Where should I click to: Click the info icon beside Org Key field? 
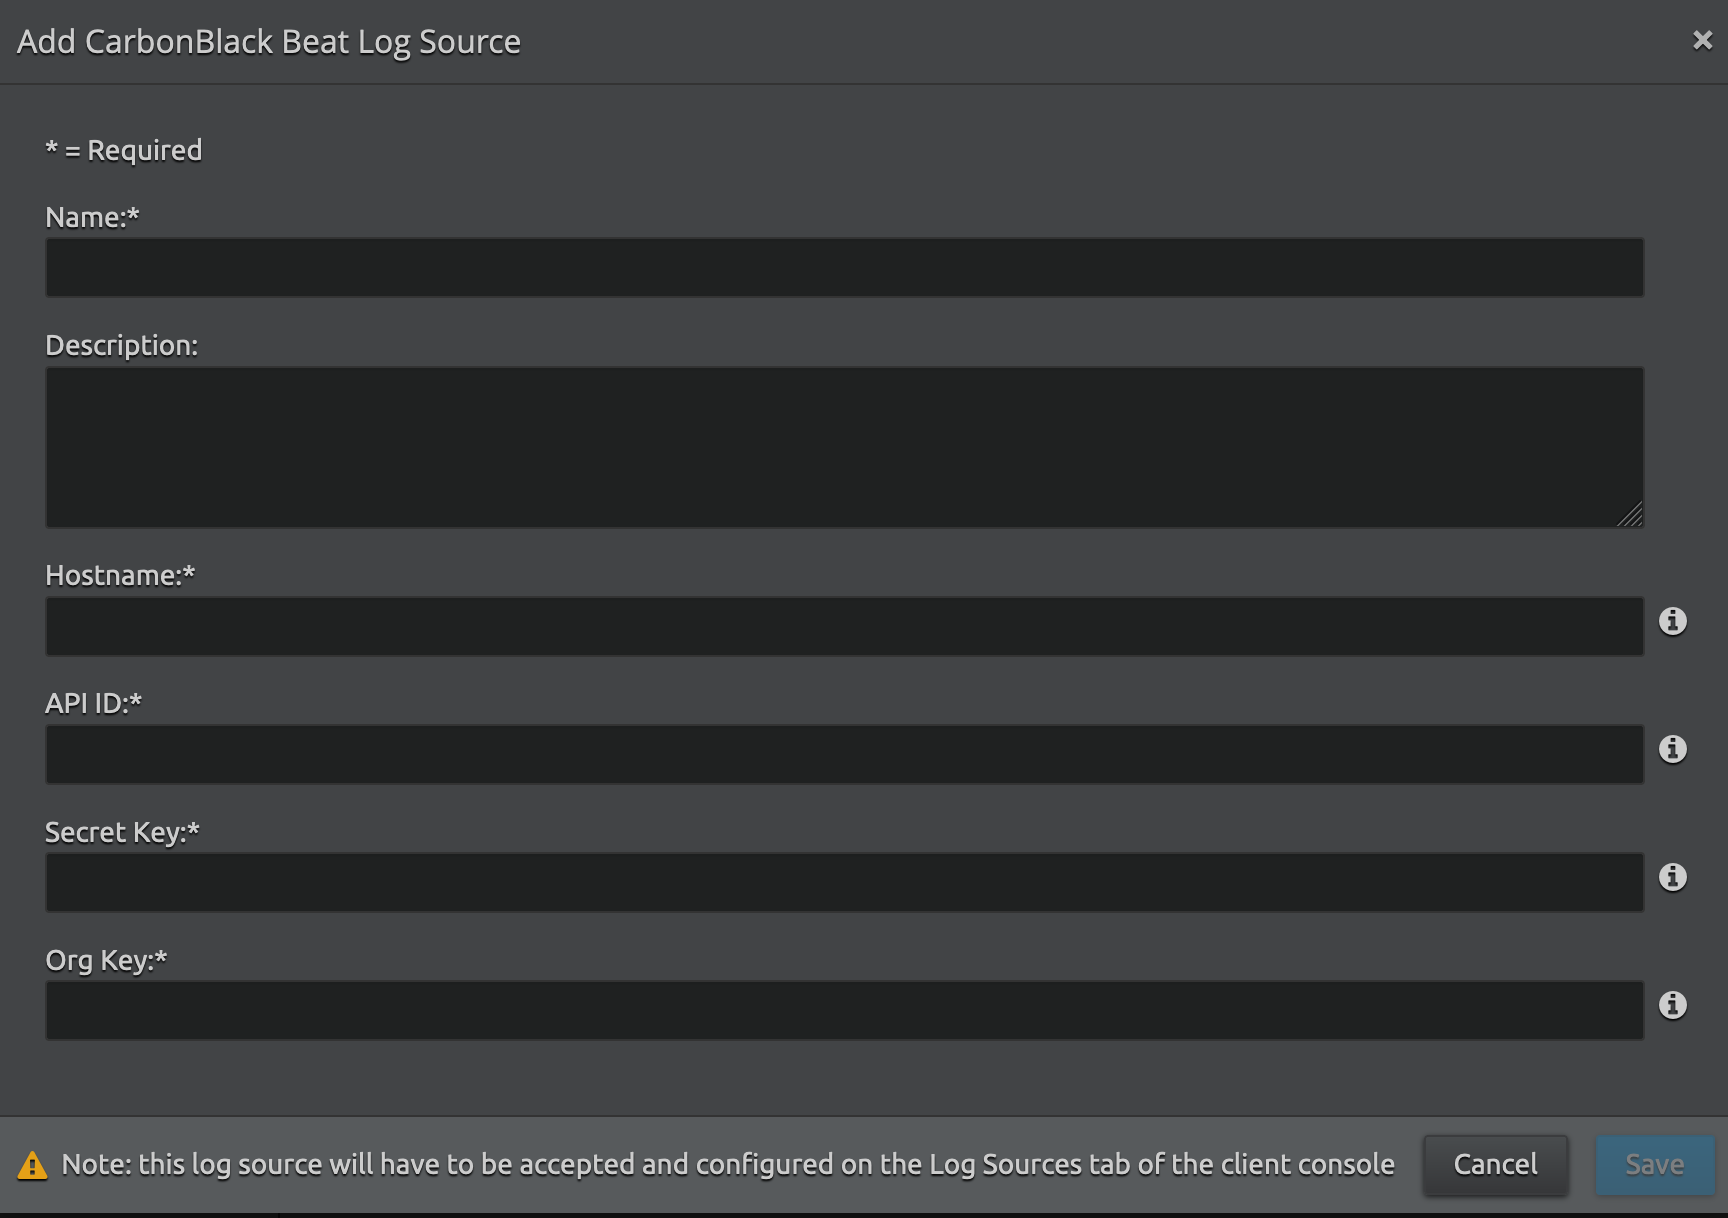[x=1672, y=1005]
